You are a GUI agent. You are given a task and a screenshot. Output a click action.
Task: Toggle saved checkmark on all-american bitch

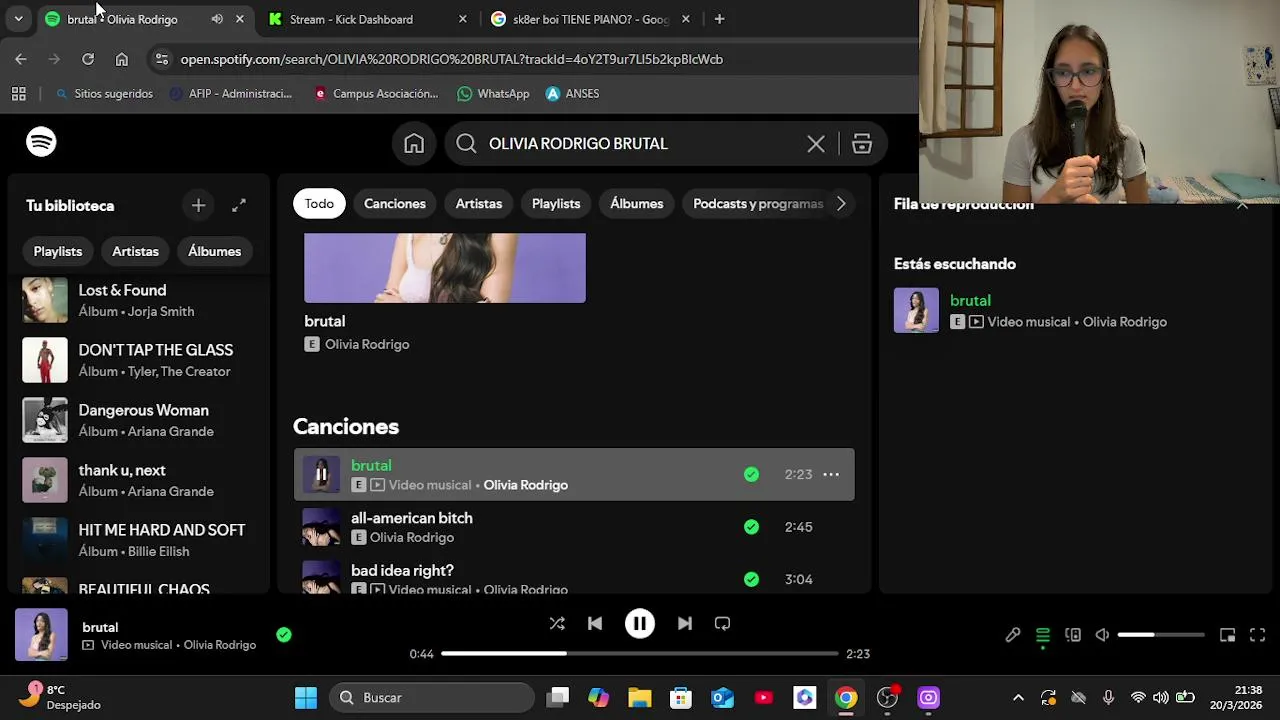point(751,527)
